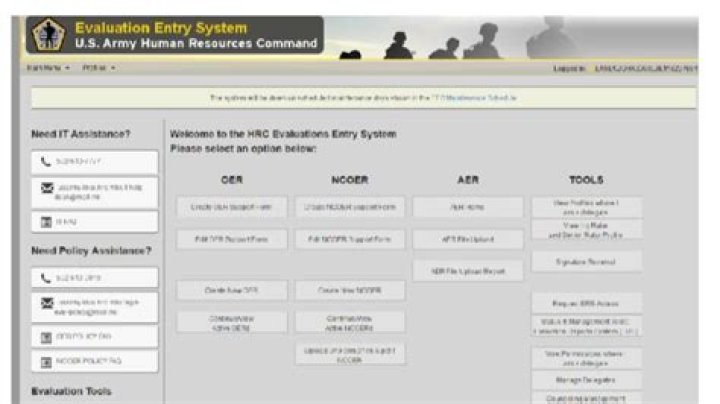The width and height of the screenshot is (720, 404).
Task: Open the IT FAQ document icon
Action: [46, 222]
